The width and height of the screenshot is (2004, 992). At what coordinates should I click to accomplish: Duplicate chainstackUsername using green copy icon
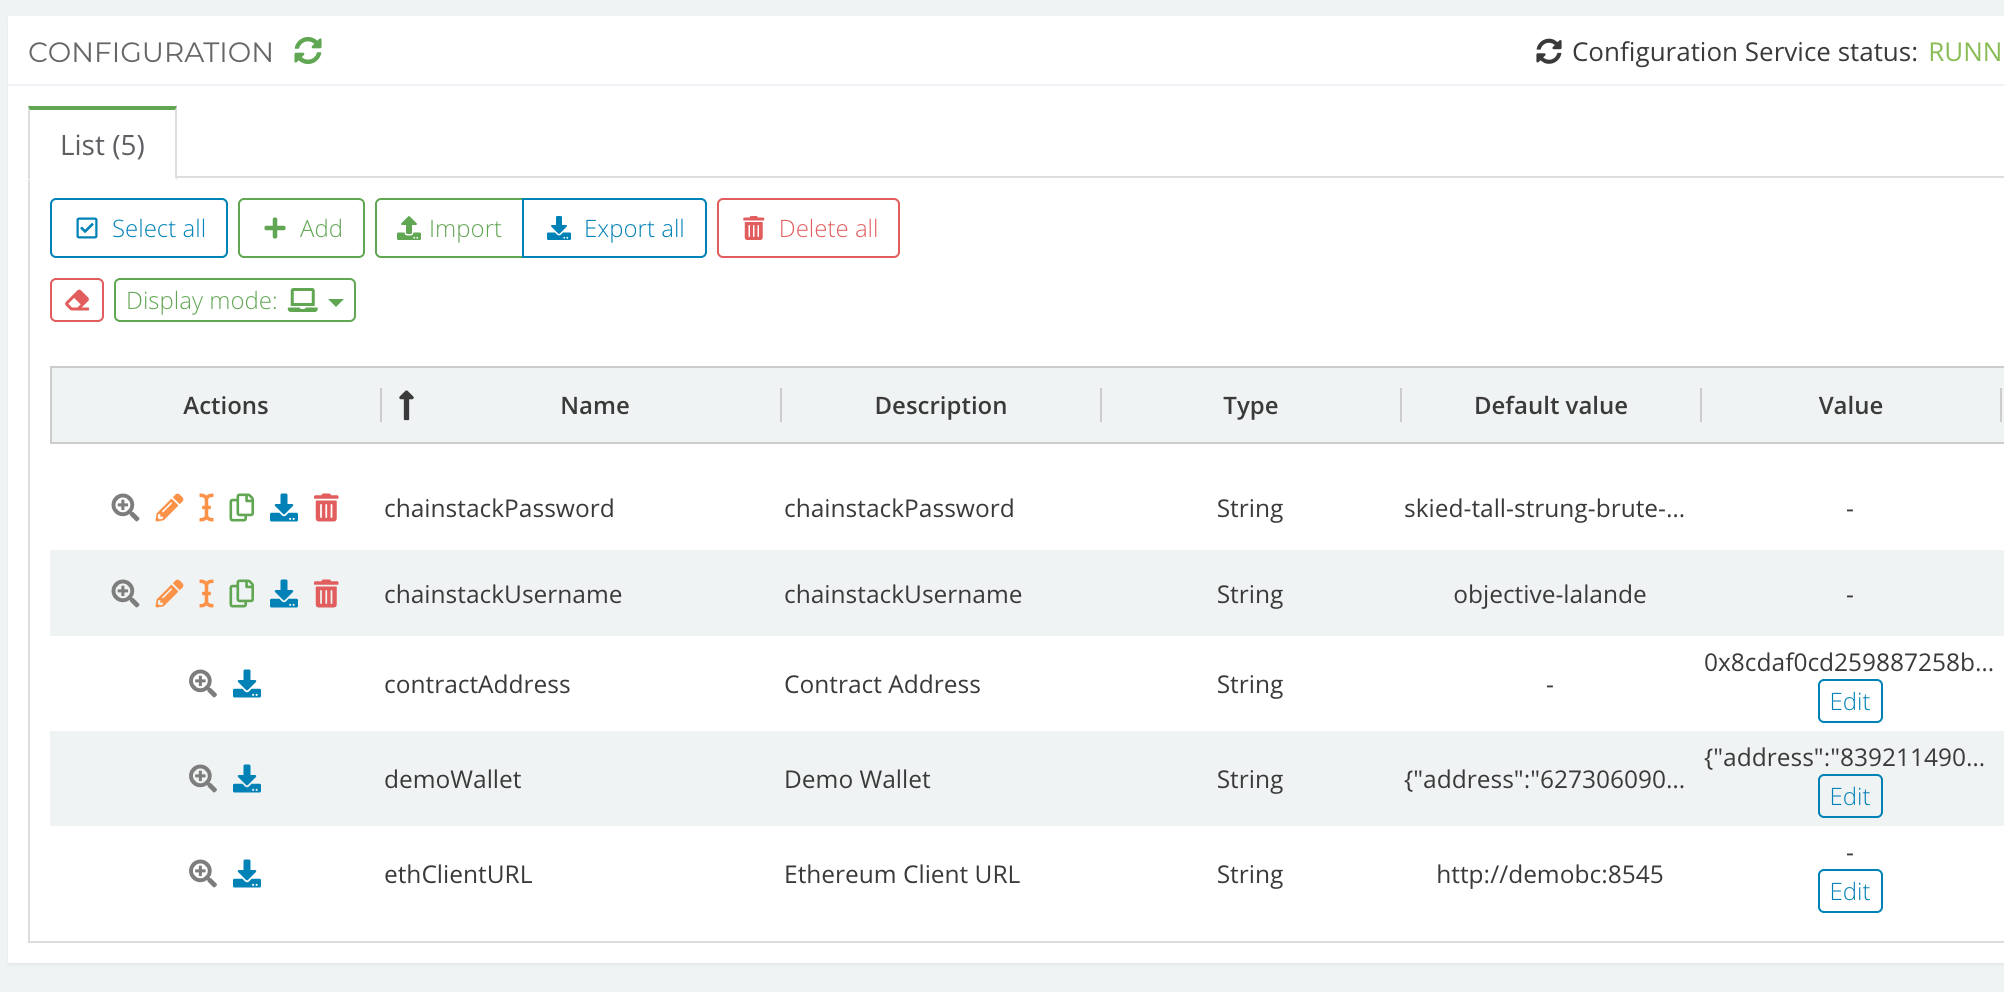(x=243, y=593)
